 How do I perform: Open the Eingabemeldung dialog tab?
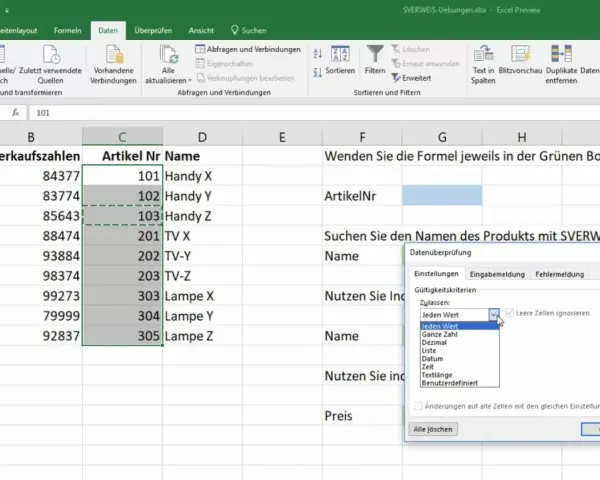tap(497, 274)
